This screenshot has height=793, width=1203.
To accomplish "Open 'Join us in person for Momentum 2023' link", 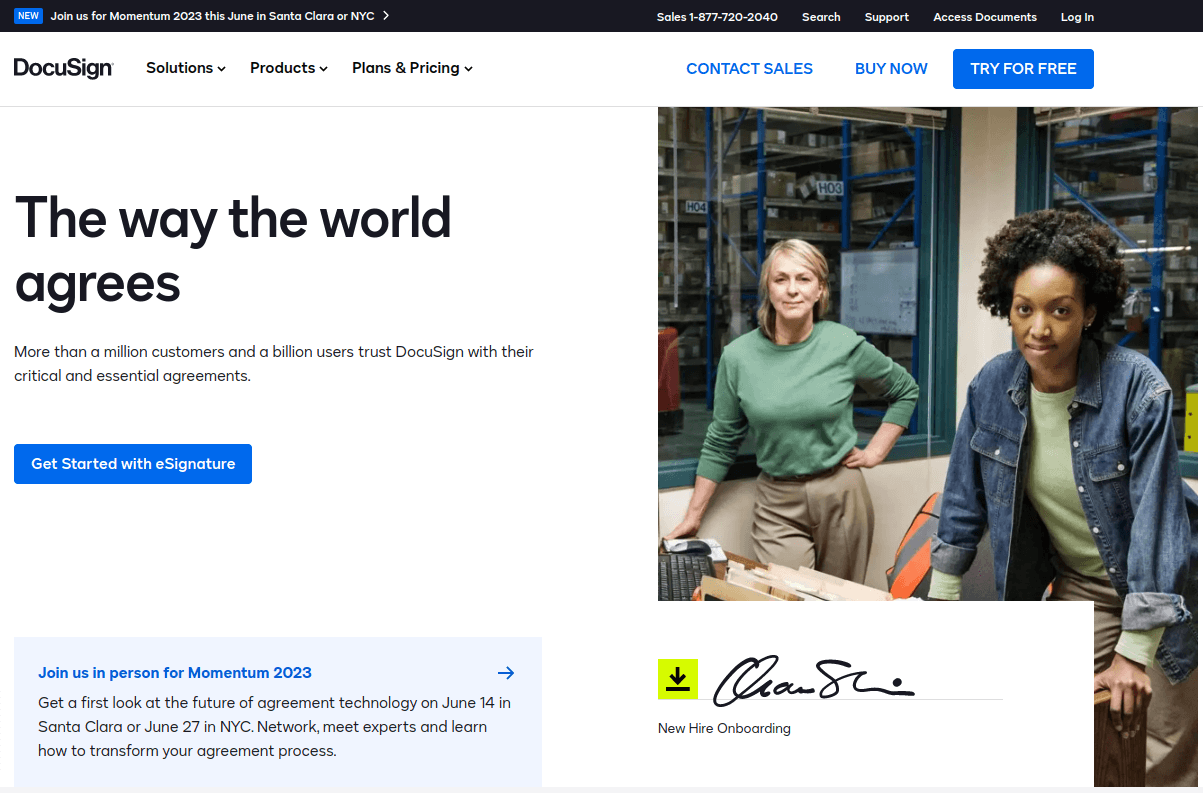I will coord(175,673).
